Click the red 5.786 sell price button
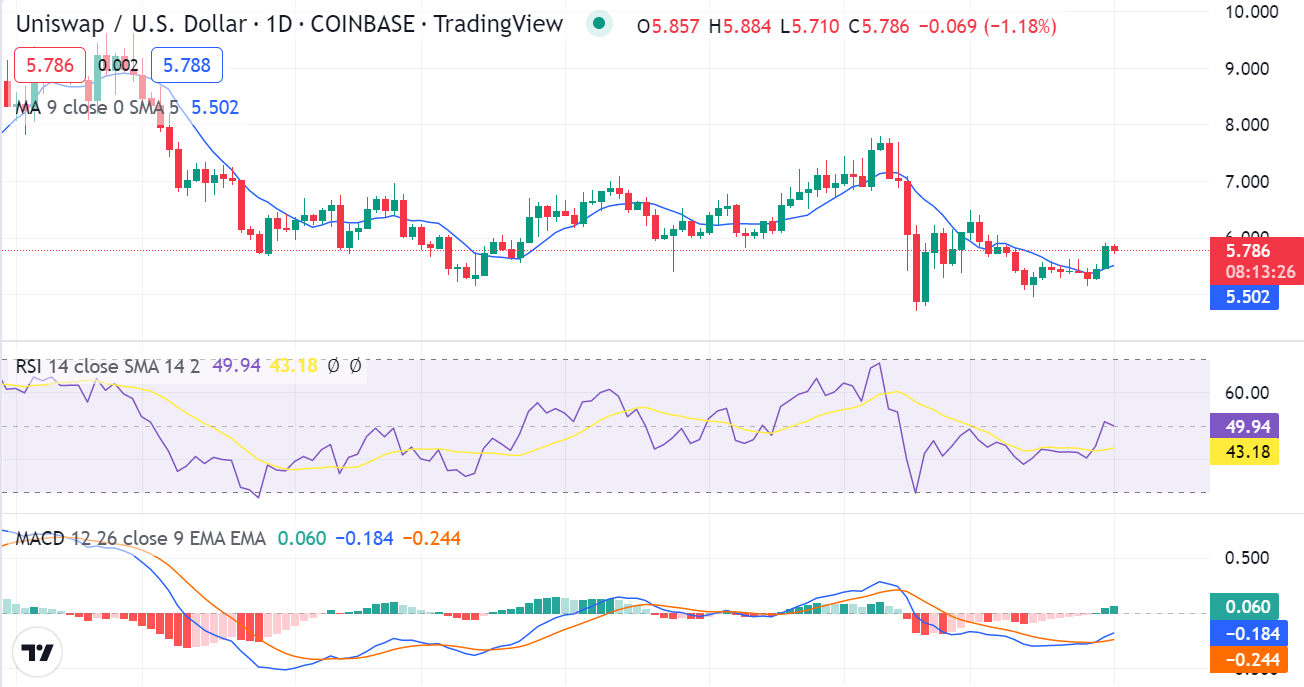 click(x=50, y=66)
